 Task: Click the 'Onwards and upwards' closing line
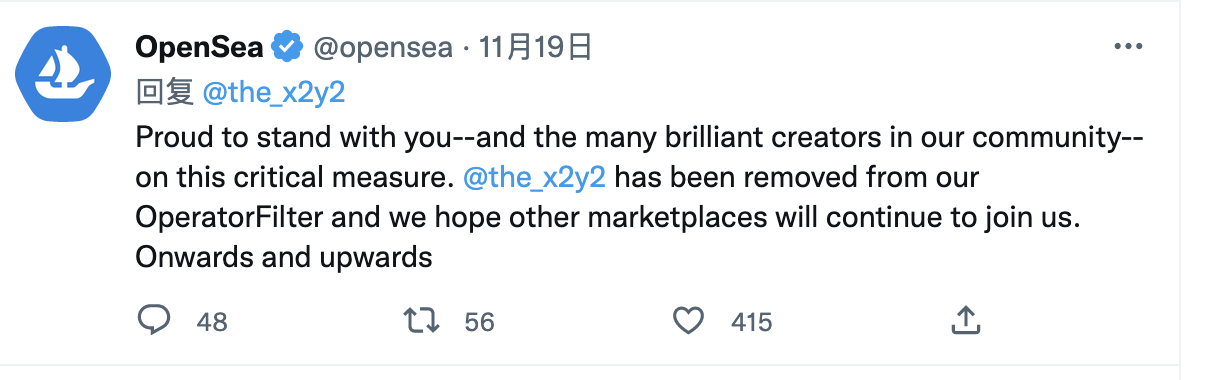click(x=284, y=257)
